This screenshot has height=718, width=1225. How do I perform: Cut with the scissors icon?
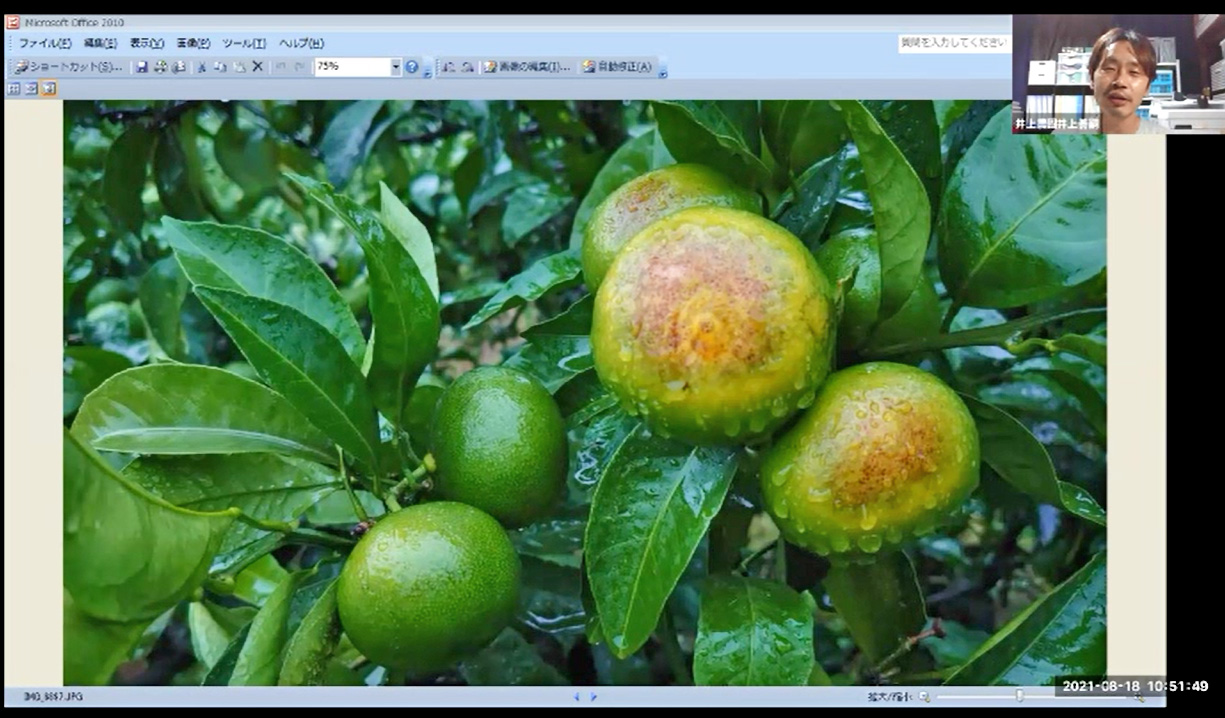tap(201, 67)
